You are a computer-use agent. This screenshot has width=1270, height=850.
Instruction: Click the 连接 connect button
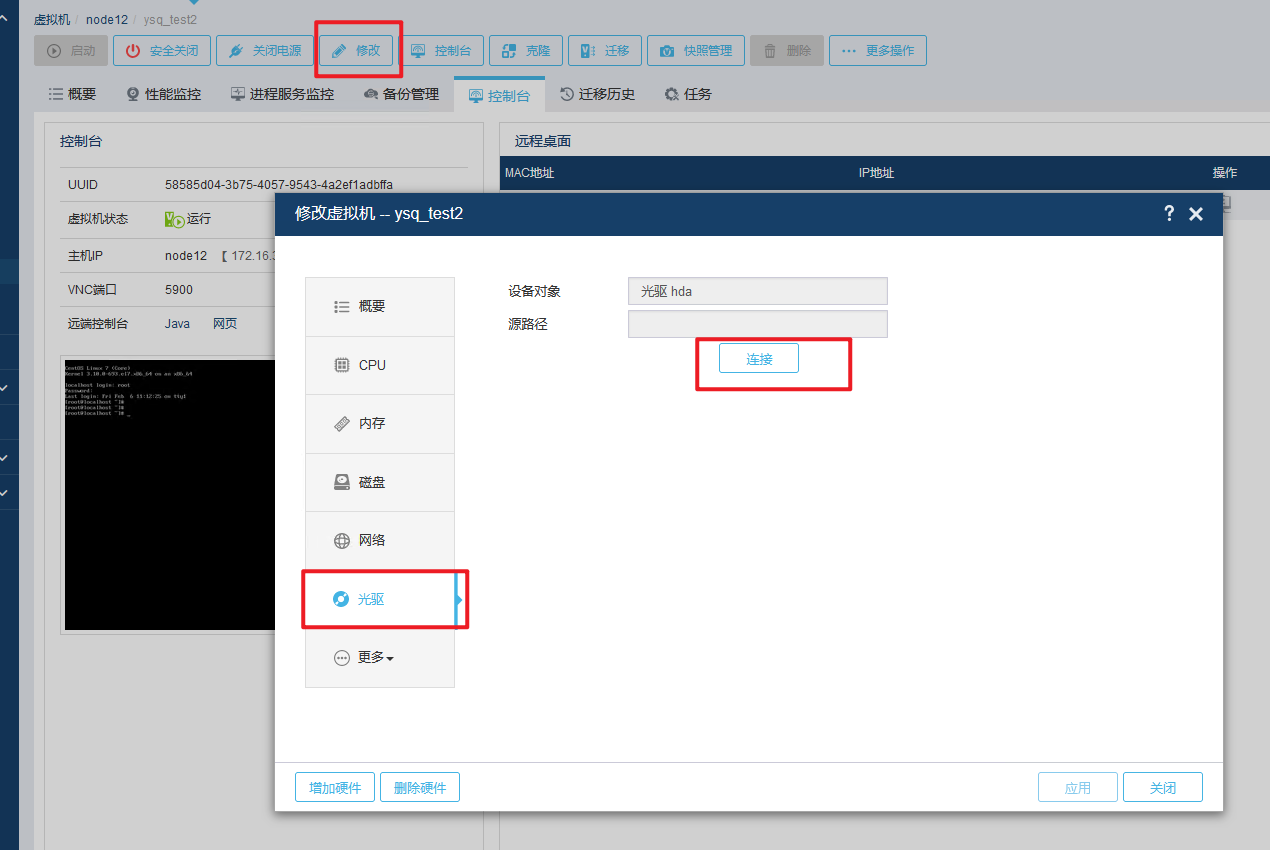758,359
